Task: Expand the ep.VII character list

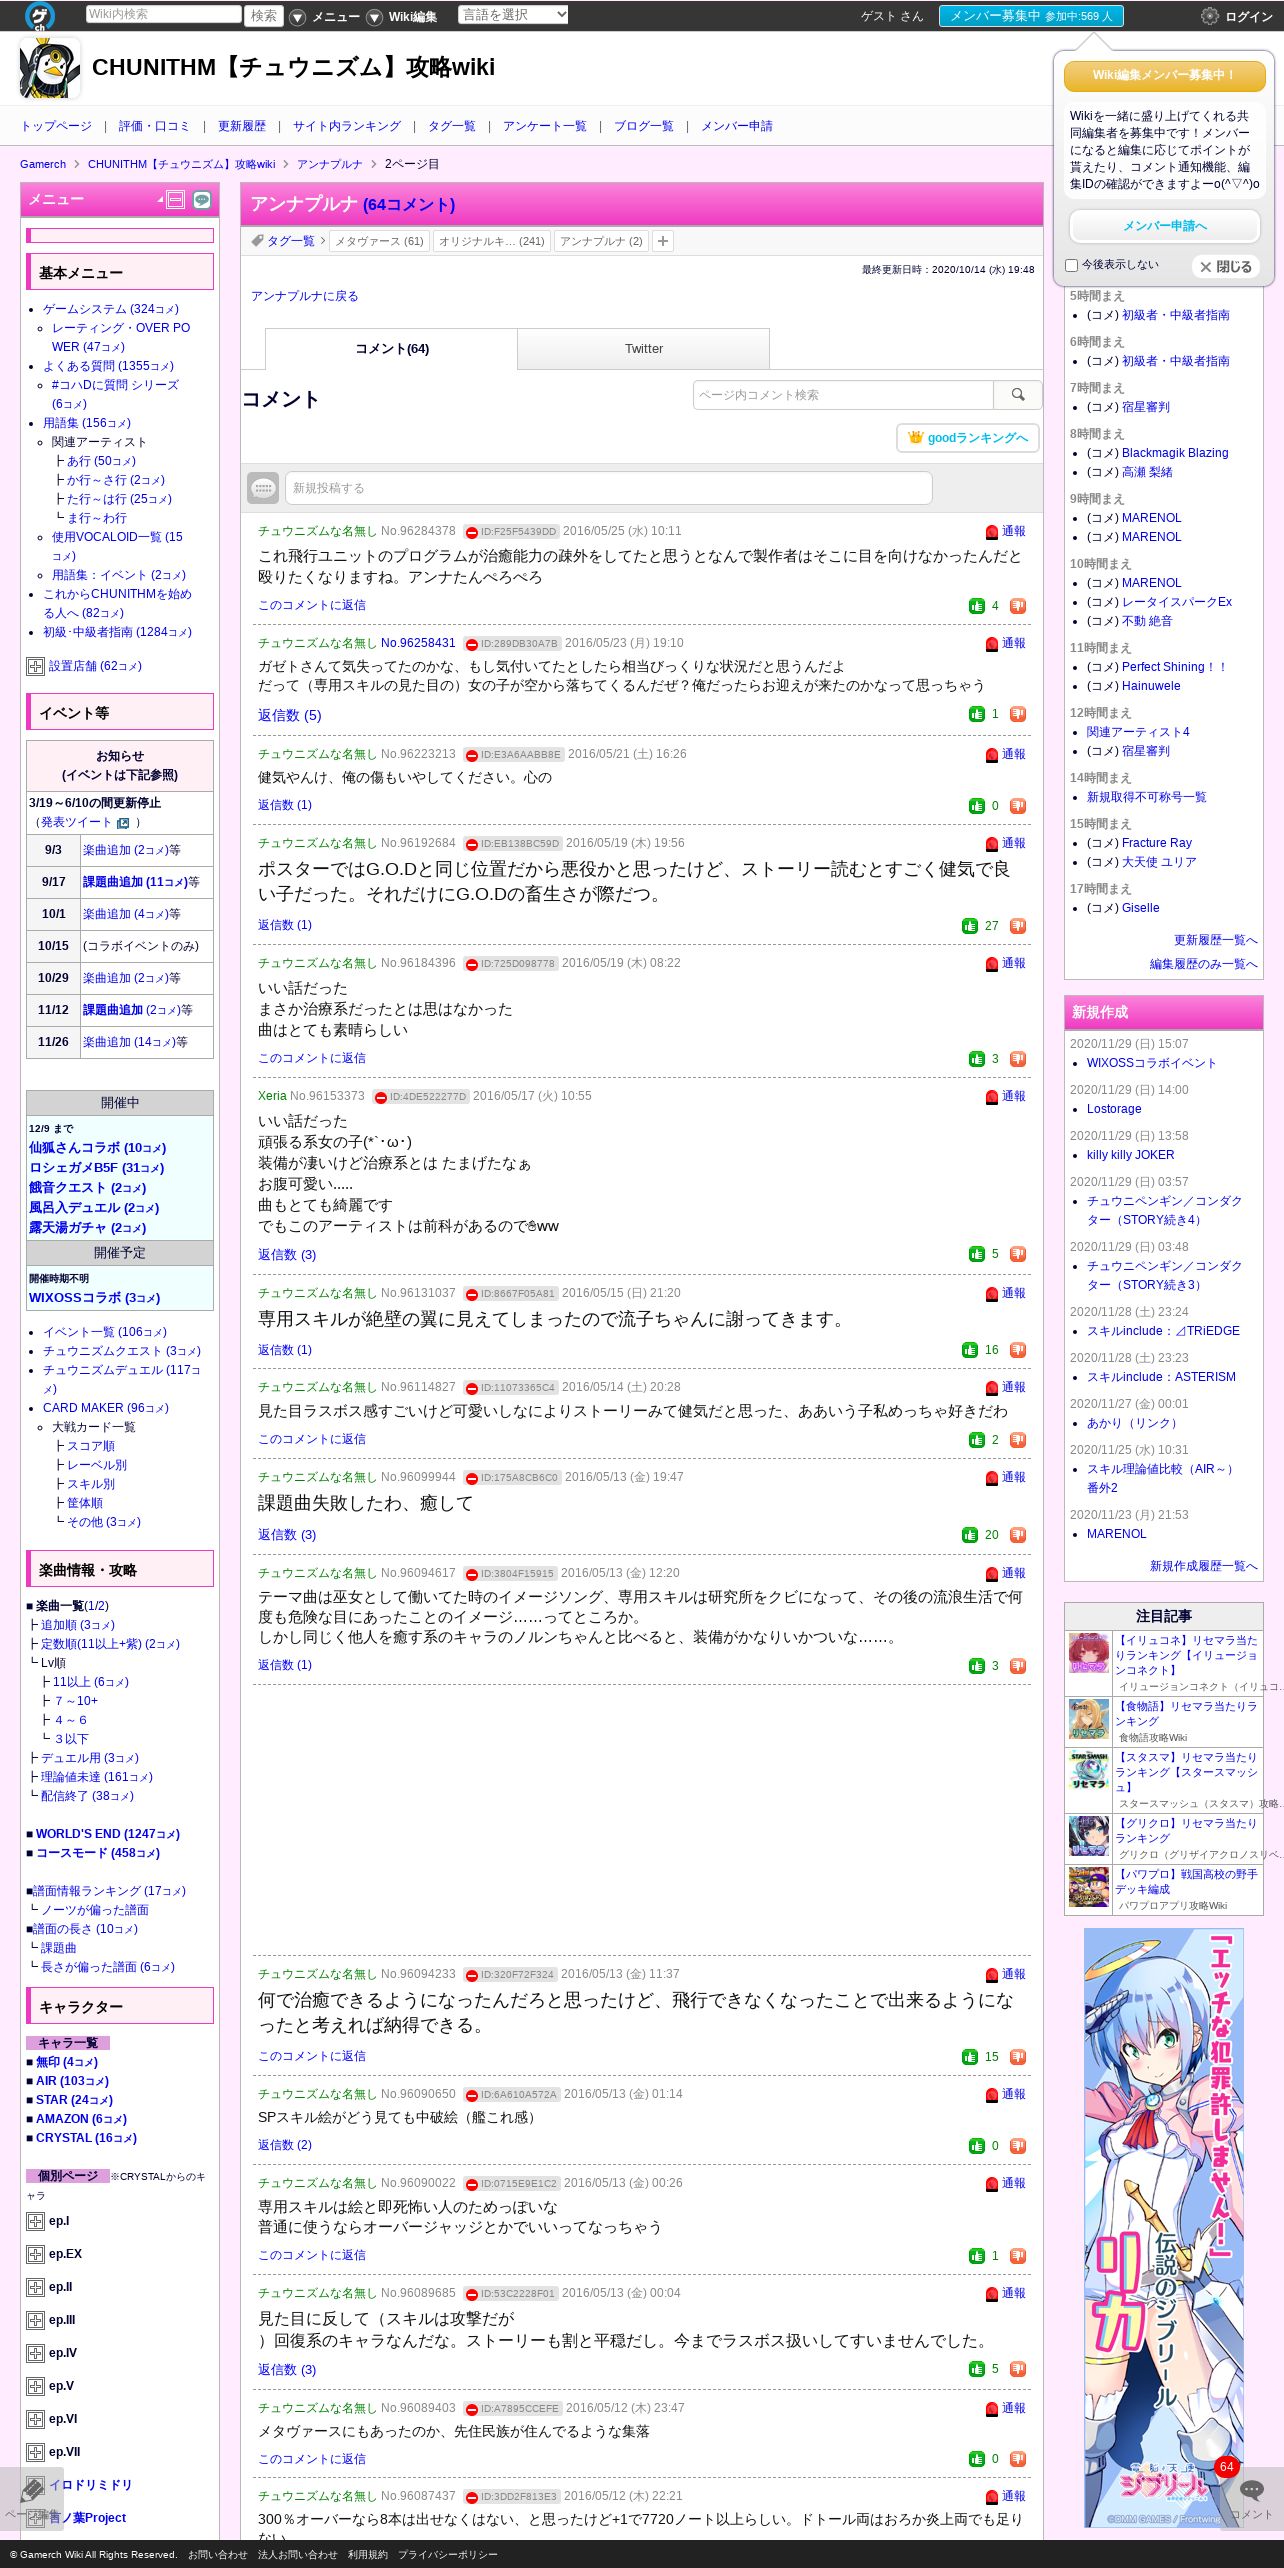Action: [x=35, y=2452]
